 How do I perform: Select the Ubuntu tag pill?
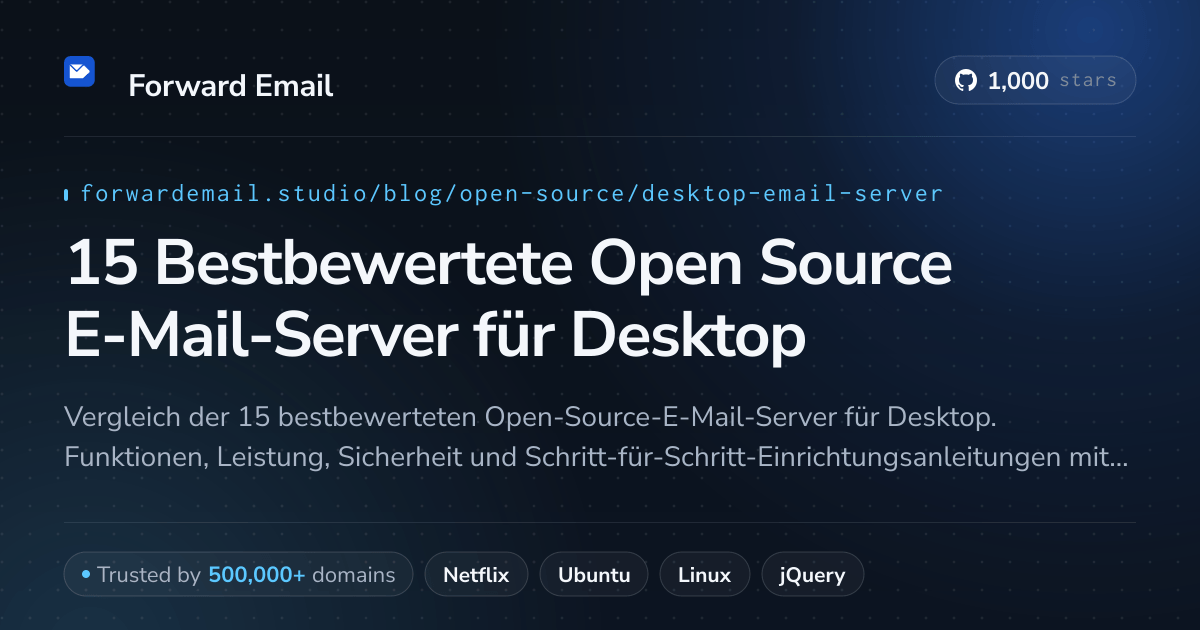[x=594, y=575]
